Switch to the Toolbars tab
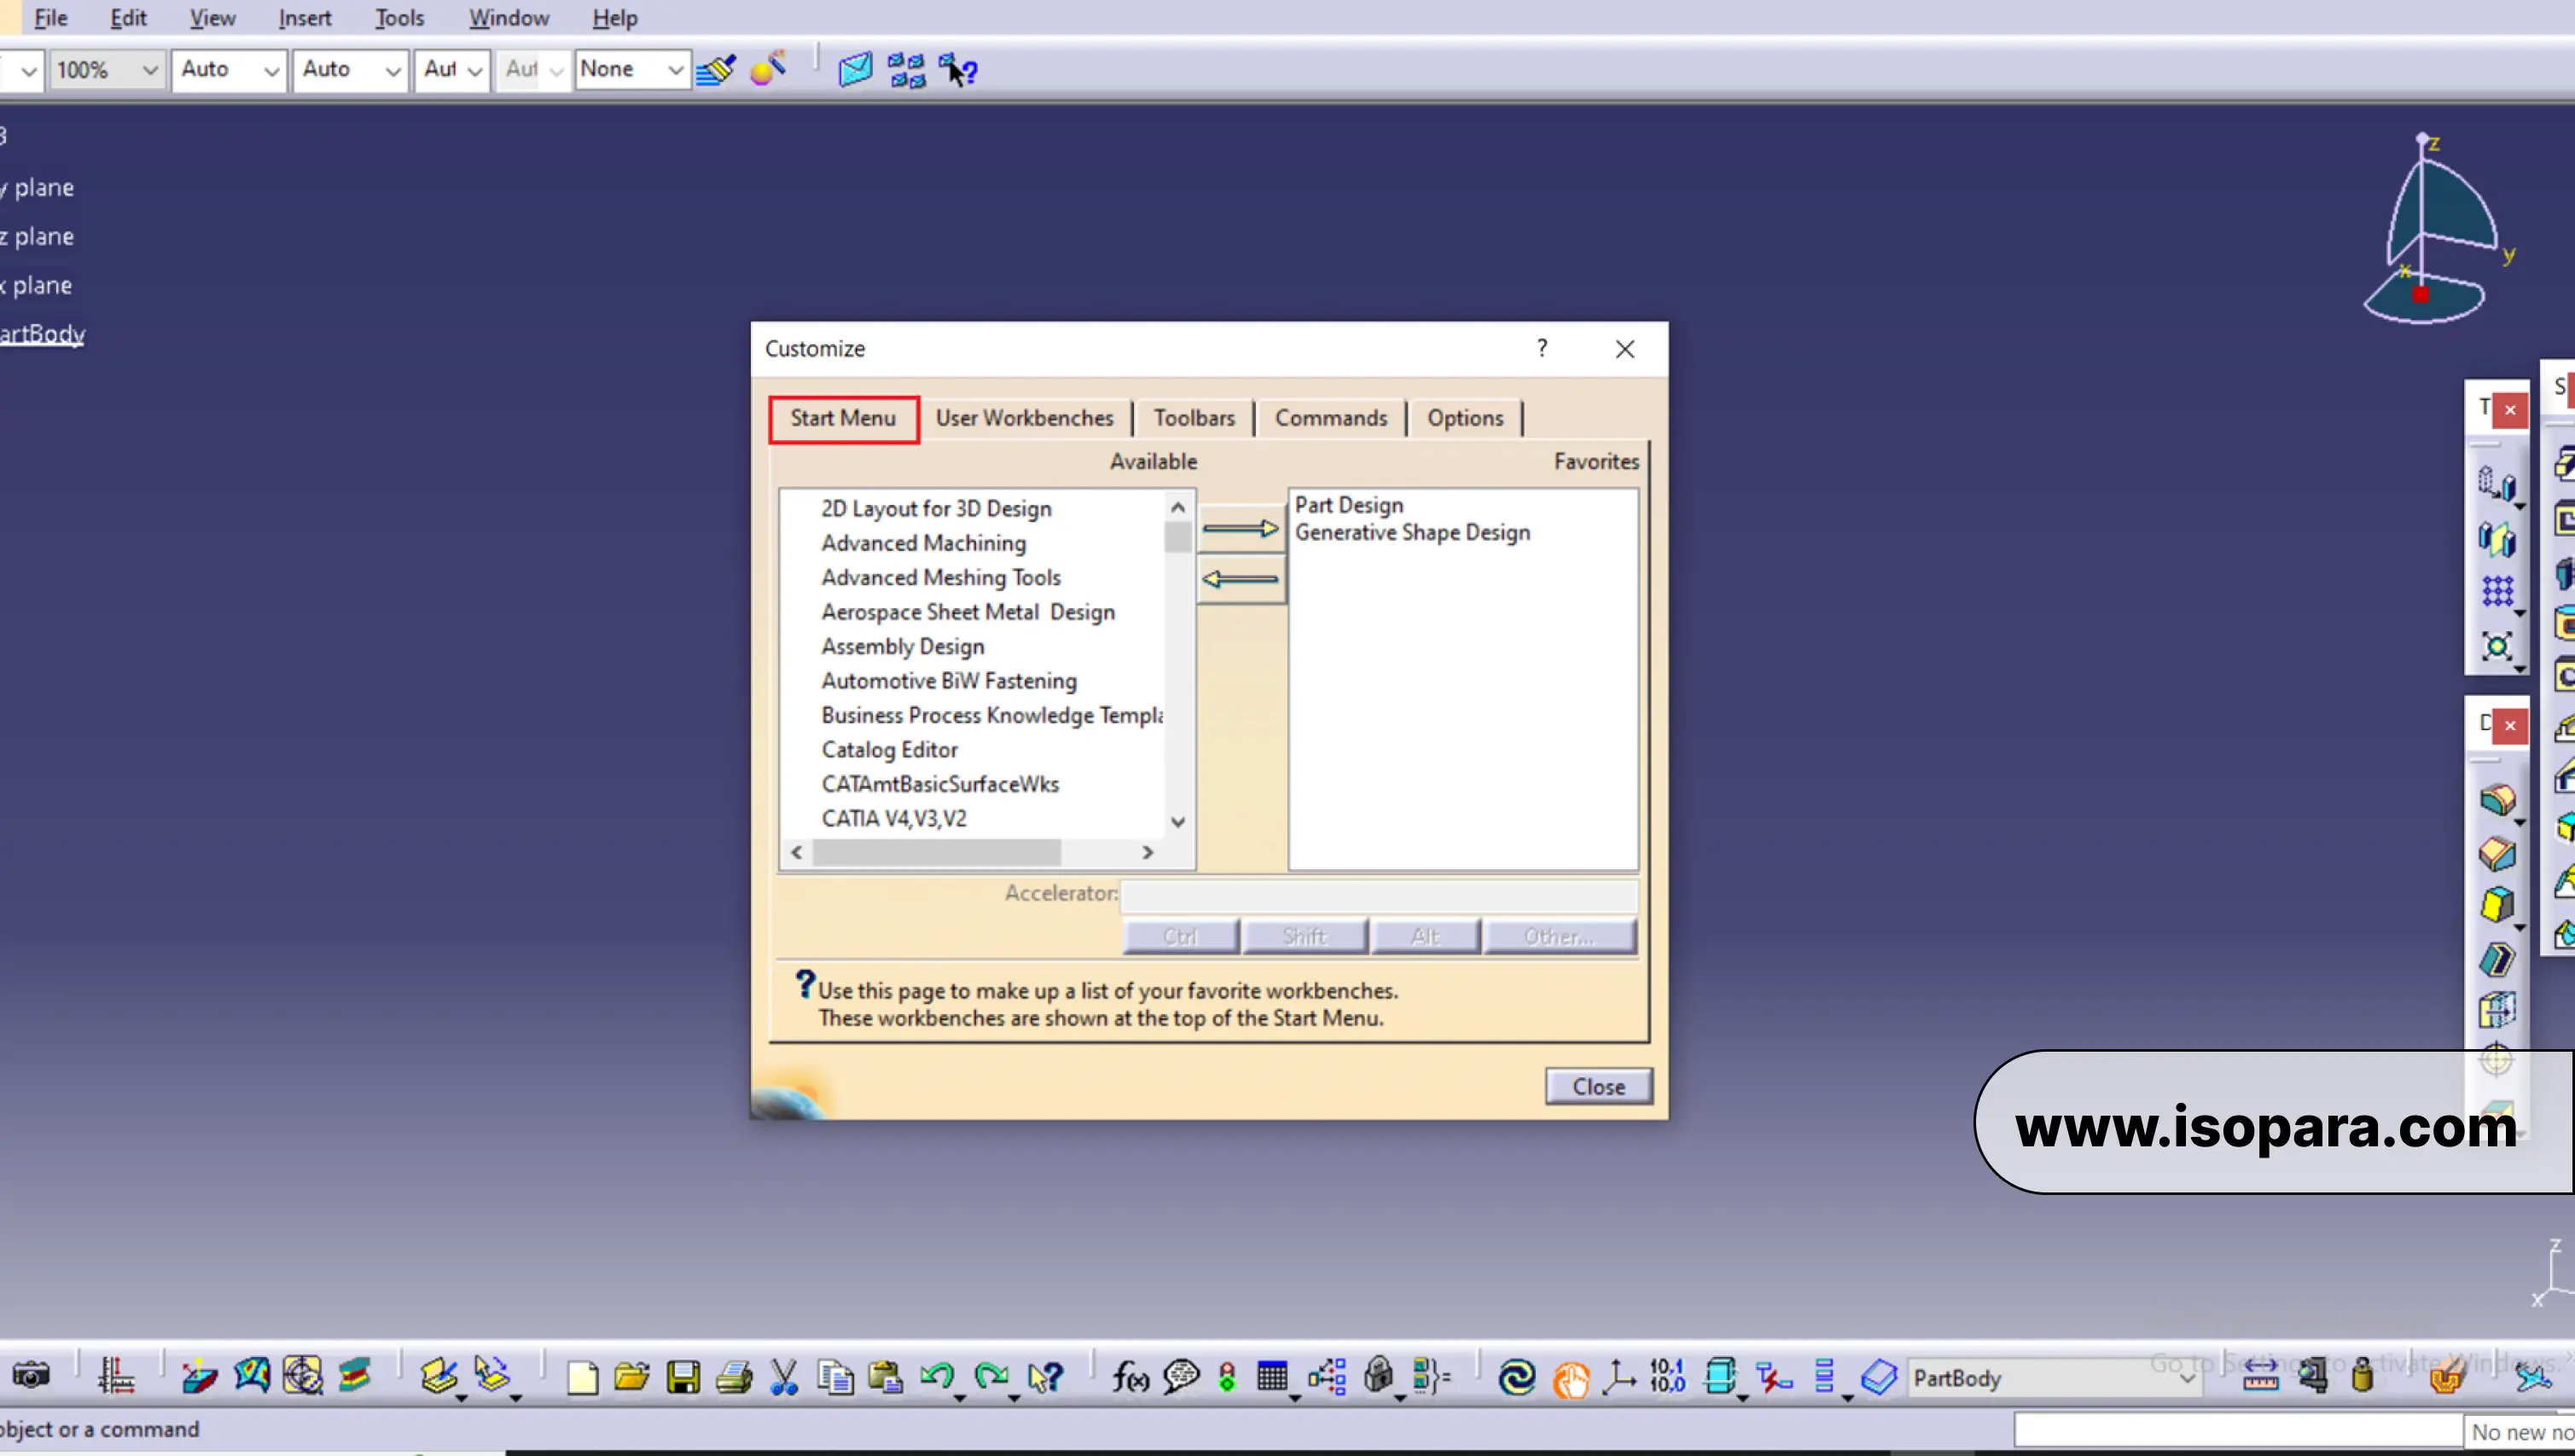Screen dimensions: 2575x1456 [x=1194, y=418]
